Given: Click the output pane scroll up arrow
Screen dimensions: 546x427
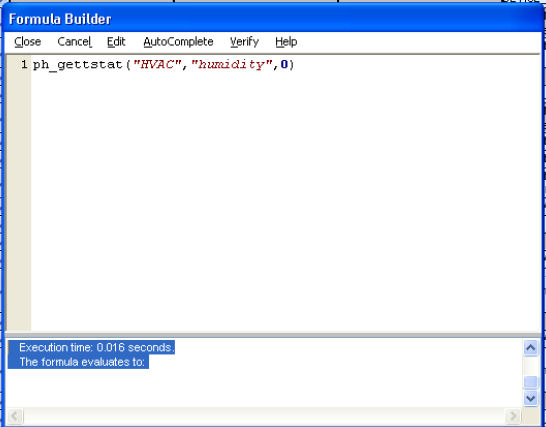Looking at the screenshot, I should (531, 348).
